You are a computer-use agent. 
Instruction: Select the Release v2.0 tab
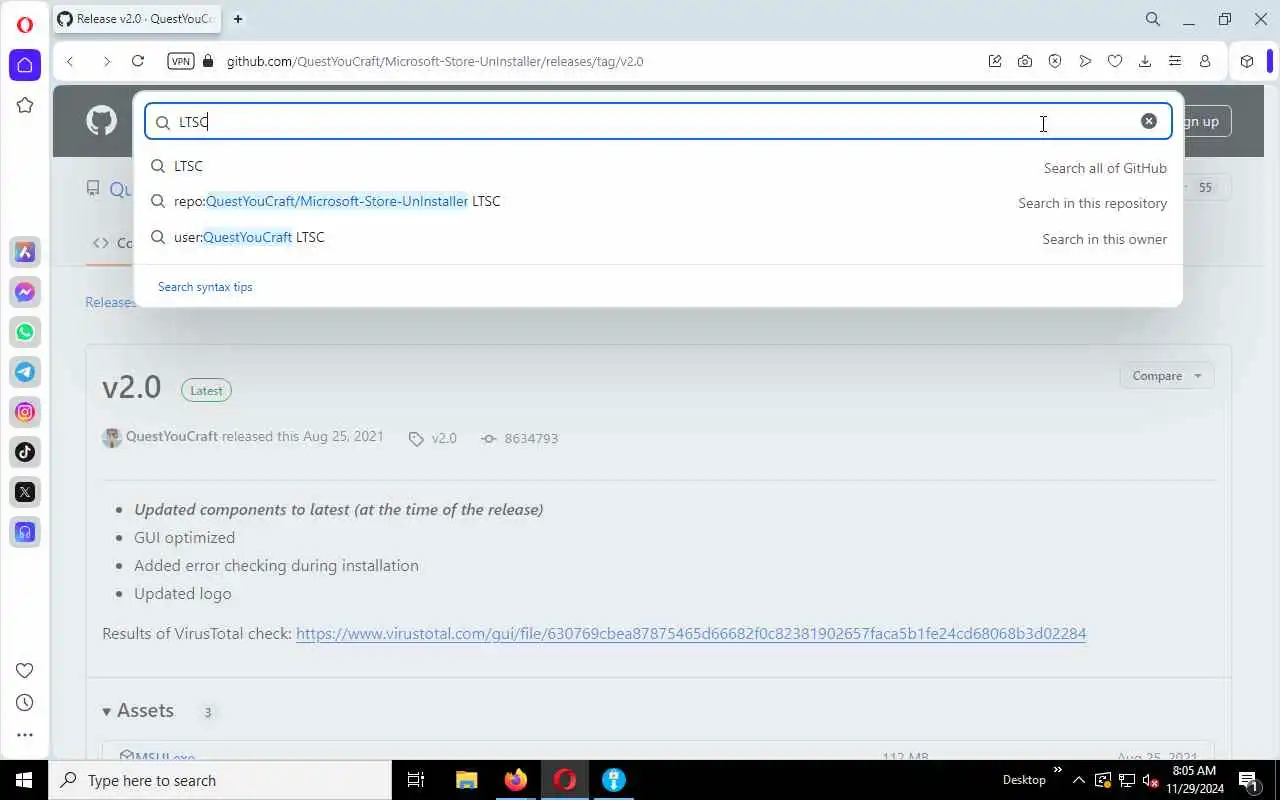(x=138, y=19)
